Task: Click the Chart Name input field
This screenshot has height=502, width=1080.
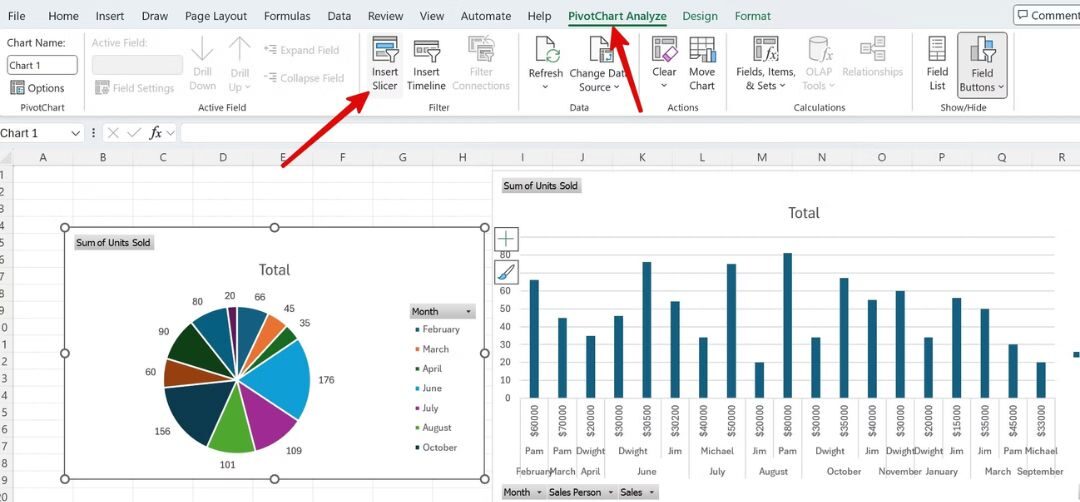Action: pos(42,65)
